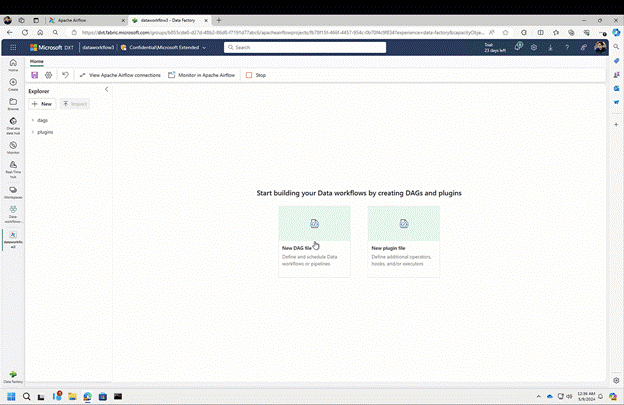Open Copilot icon in Edge sidebar
This screenshot has height=405, width=624.
pos(616,32)
